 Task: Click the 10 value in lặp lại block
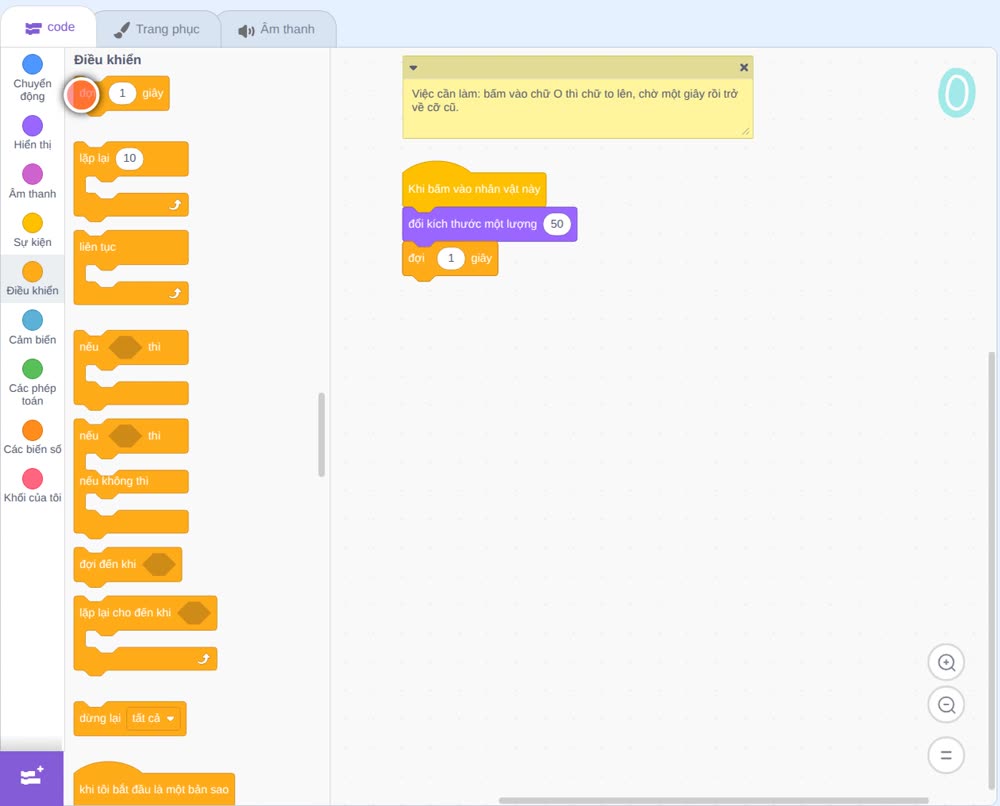pyautogui.click(x=129, y=158)
